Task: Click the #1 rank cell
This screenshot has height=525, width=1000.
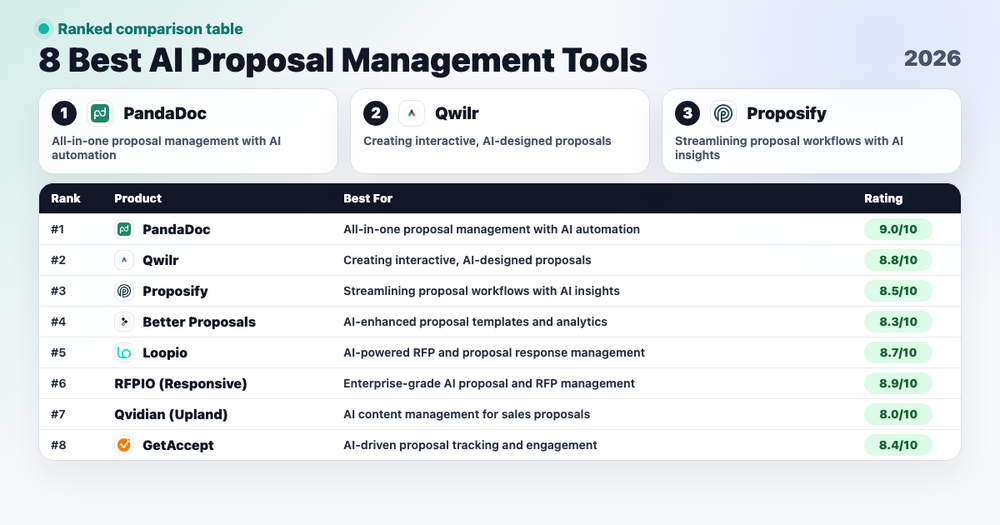Action: coord(57,229)
